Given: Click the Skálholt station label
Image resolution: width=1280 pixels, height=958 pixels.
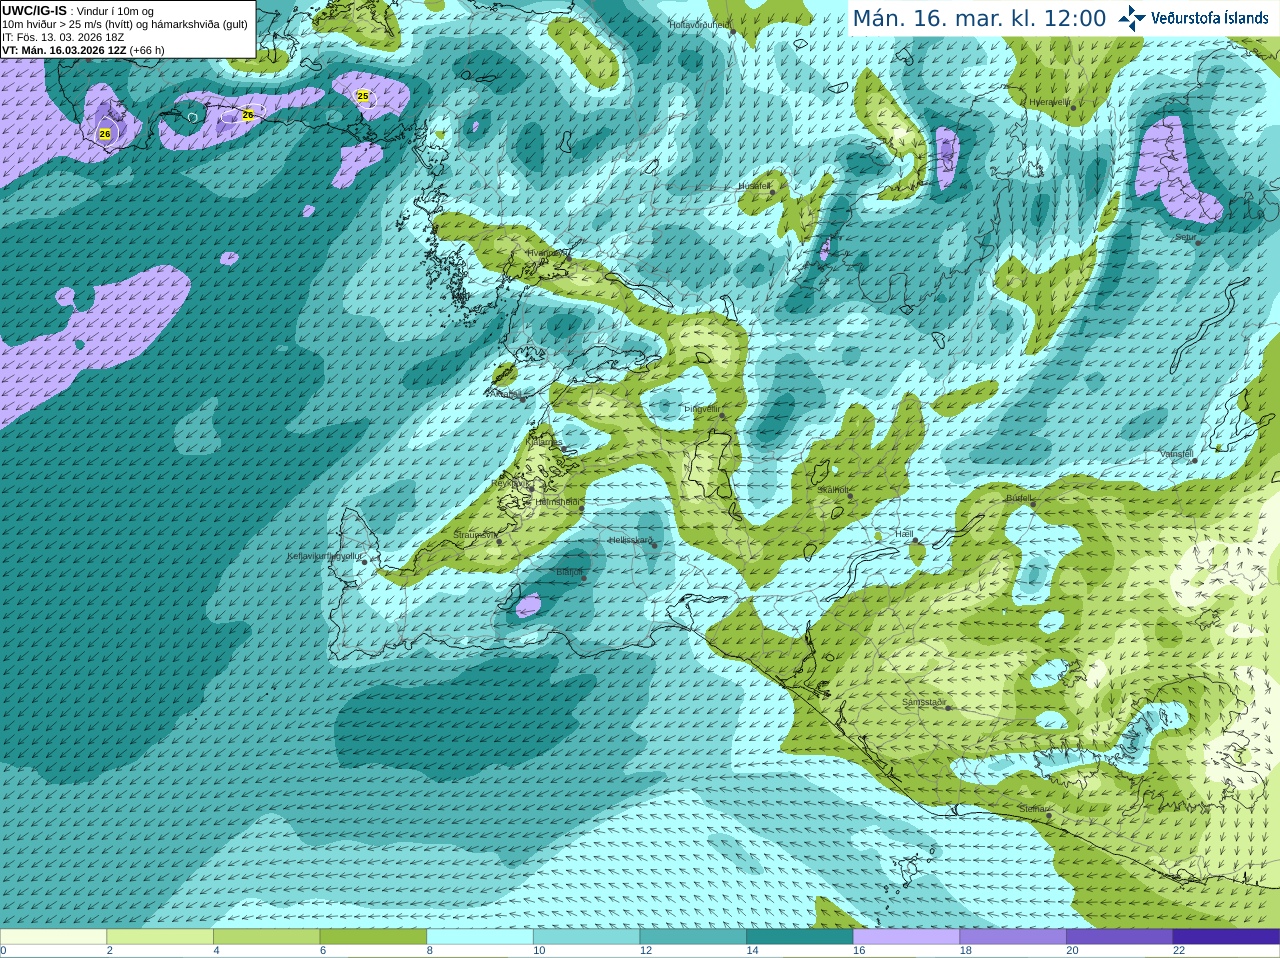Looking at the screenshot, I should pyautogui.click(x=833, y=490).
